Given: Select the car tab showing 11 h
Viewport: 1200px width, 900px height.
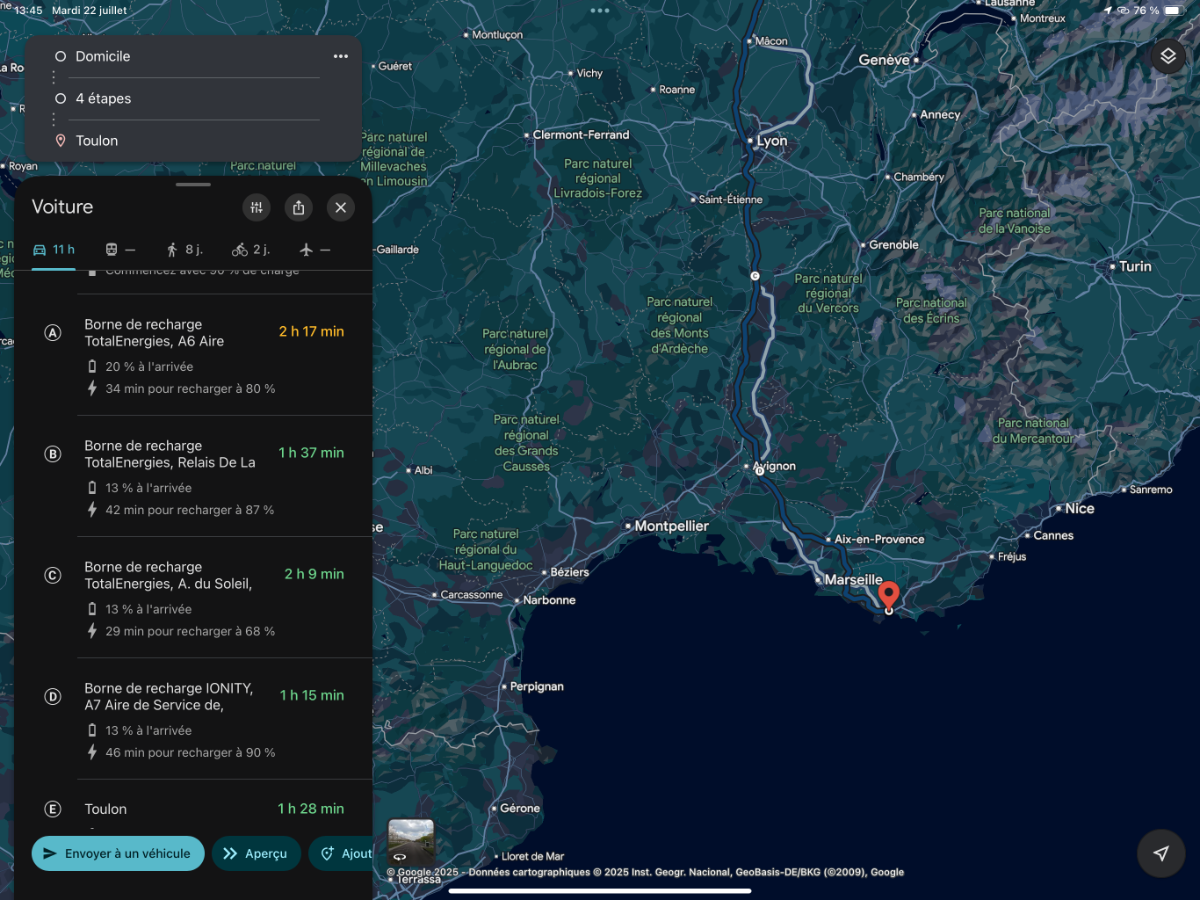Looking at the screenshot, I should [x=54, y=250].
